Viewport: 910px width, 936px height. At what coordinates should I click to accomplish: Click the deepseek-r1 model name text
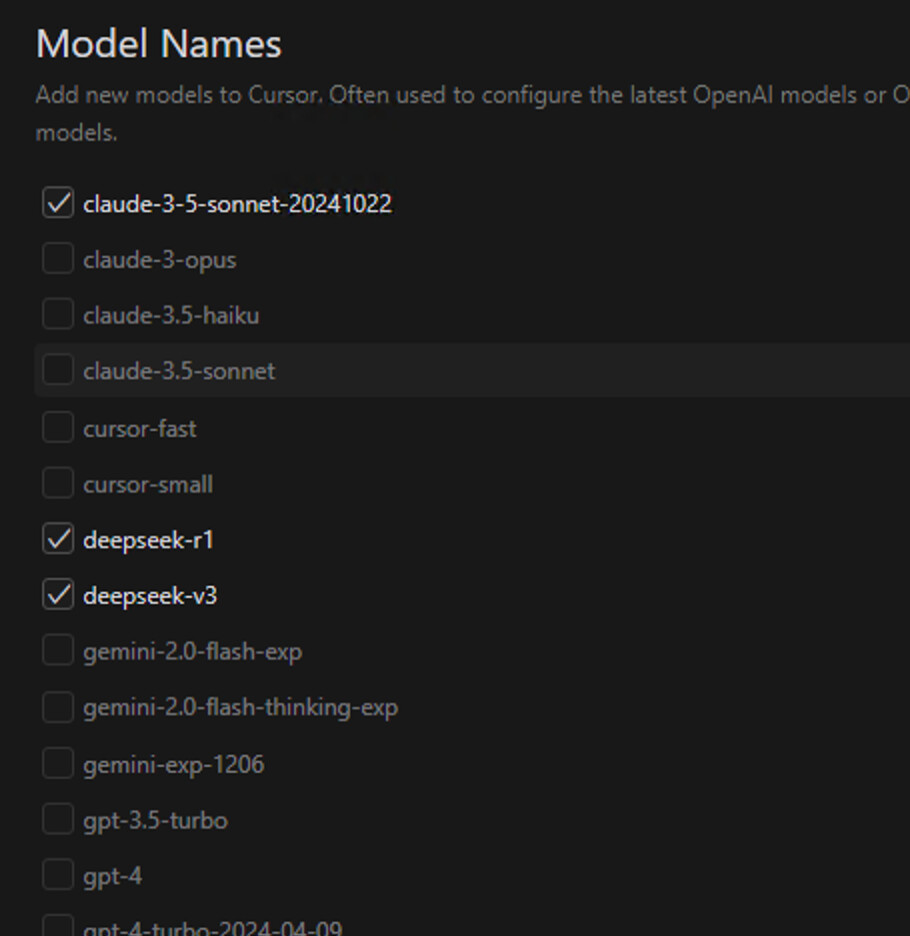click(148, 540)
